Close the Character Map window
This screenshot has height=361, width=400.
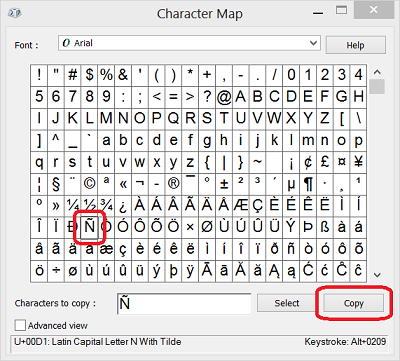(x=373, y=10)
